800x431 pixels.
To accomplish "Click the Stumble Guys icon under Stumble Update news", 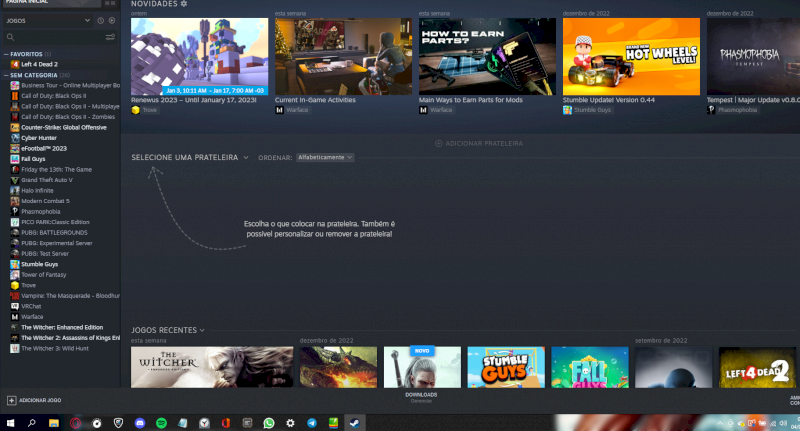I will 567,110.
